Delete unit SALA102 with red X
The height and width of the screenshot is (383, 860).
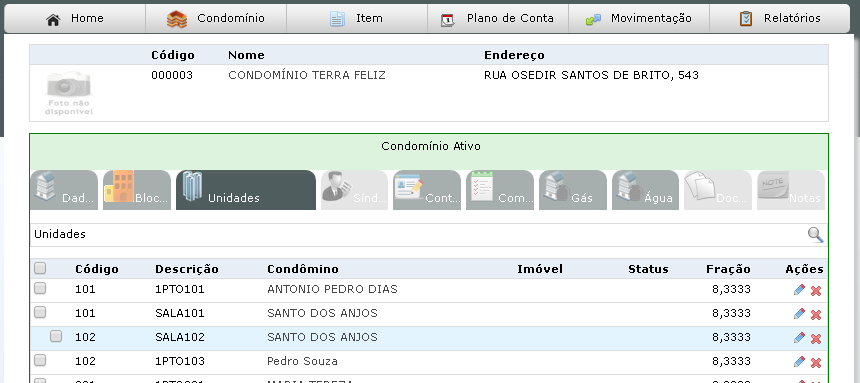[816, 339]
